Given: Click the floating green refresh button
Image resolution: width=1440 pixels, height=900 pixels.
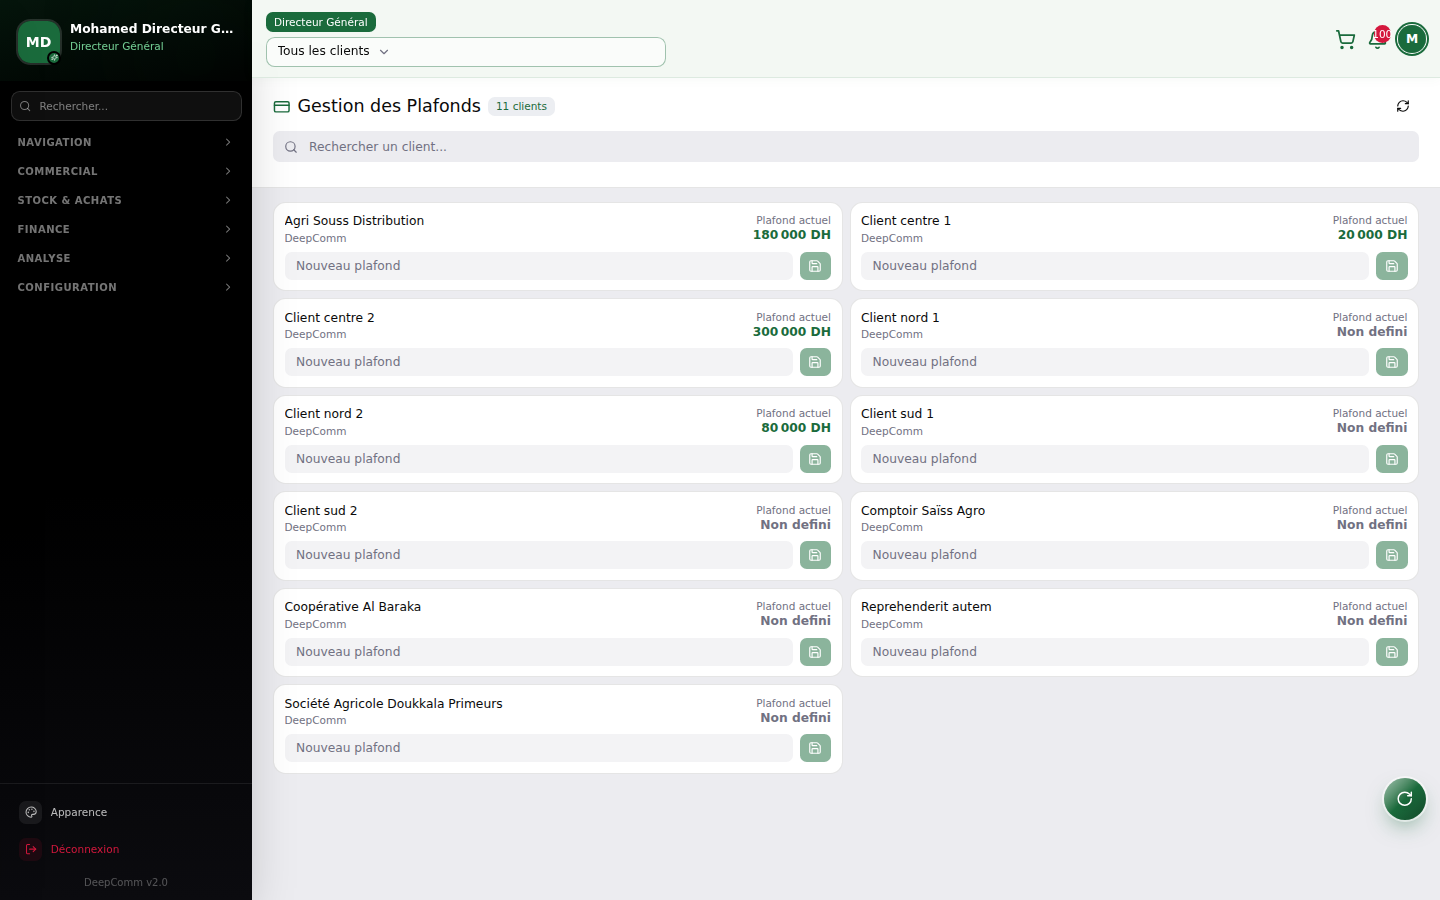Looking at the screenshot, I should click(x=1405, y=799).
